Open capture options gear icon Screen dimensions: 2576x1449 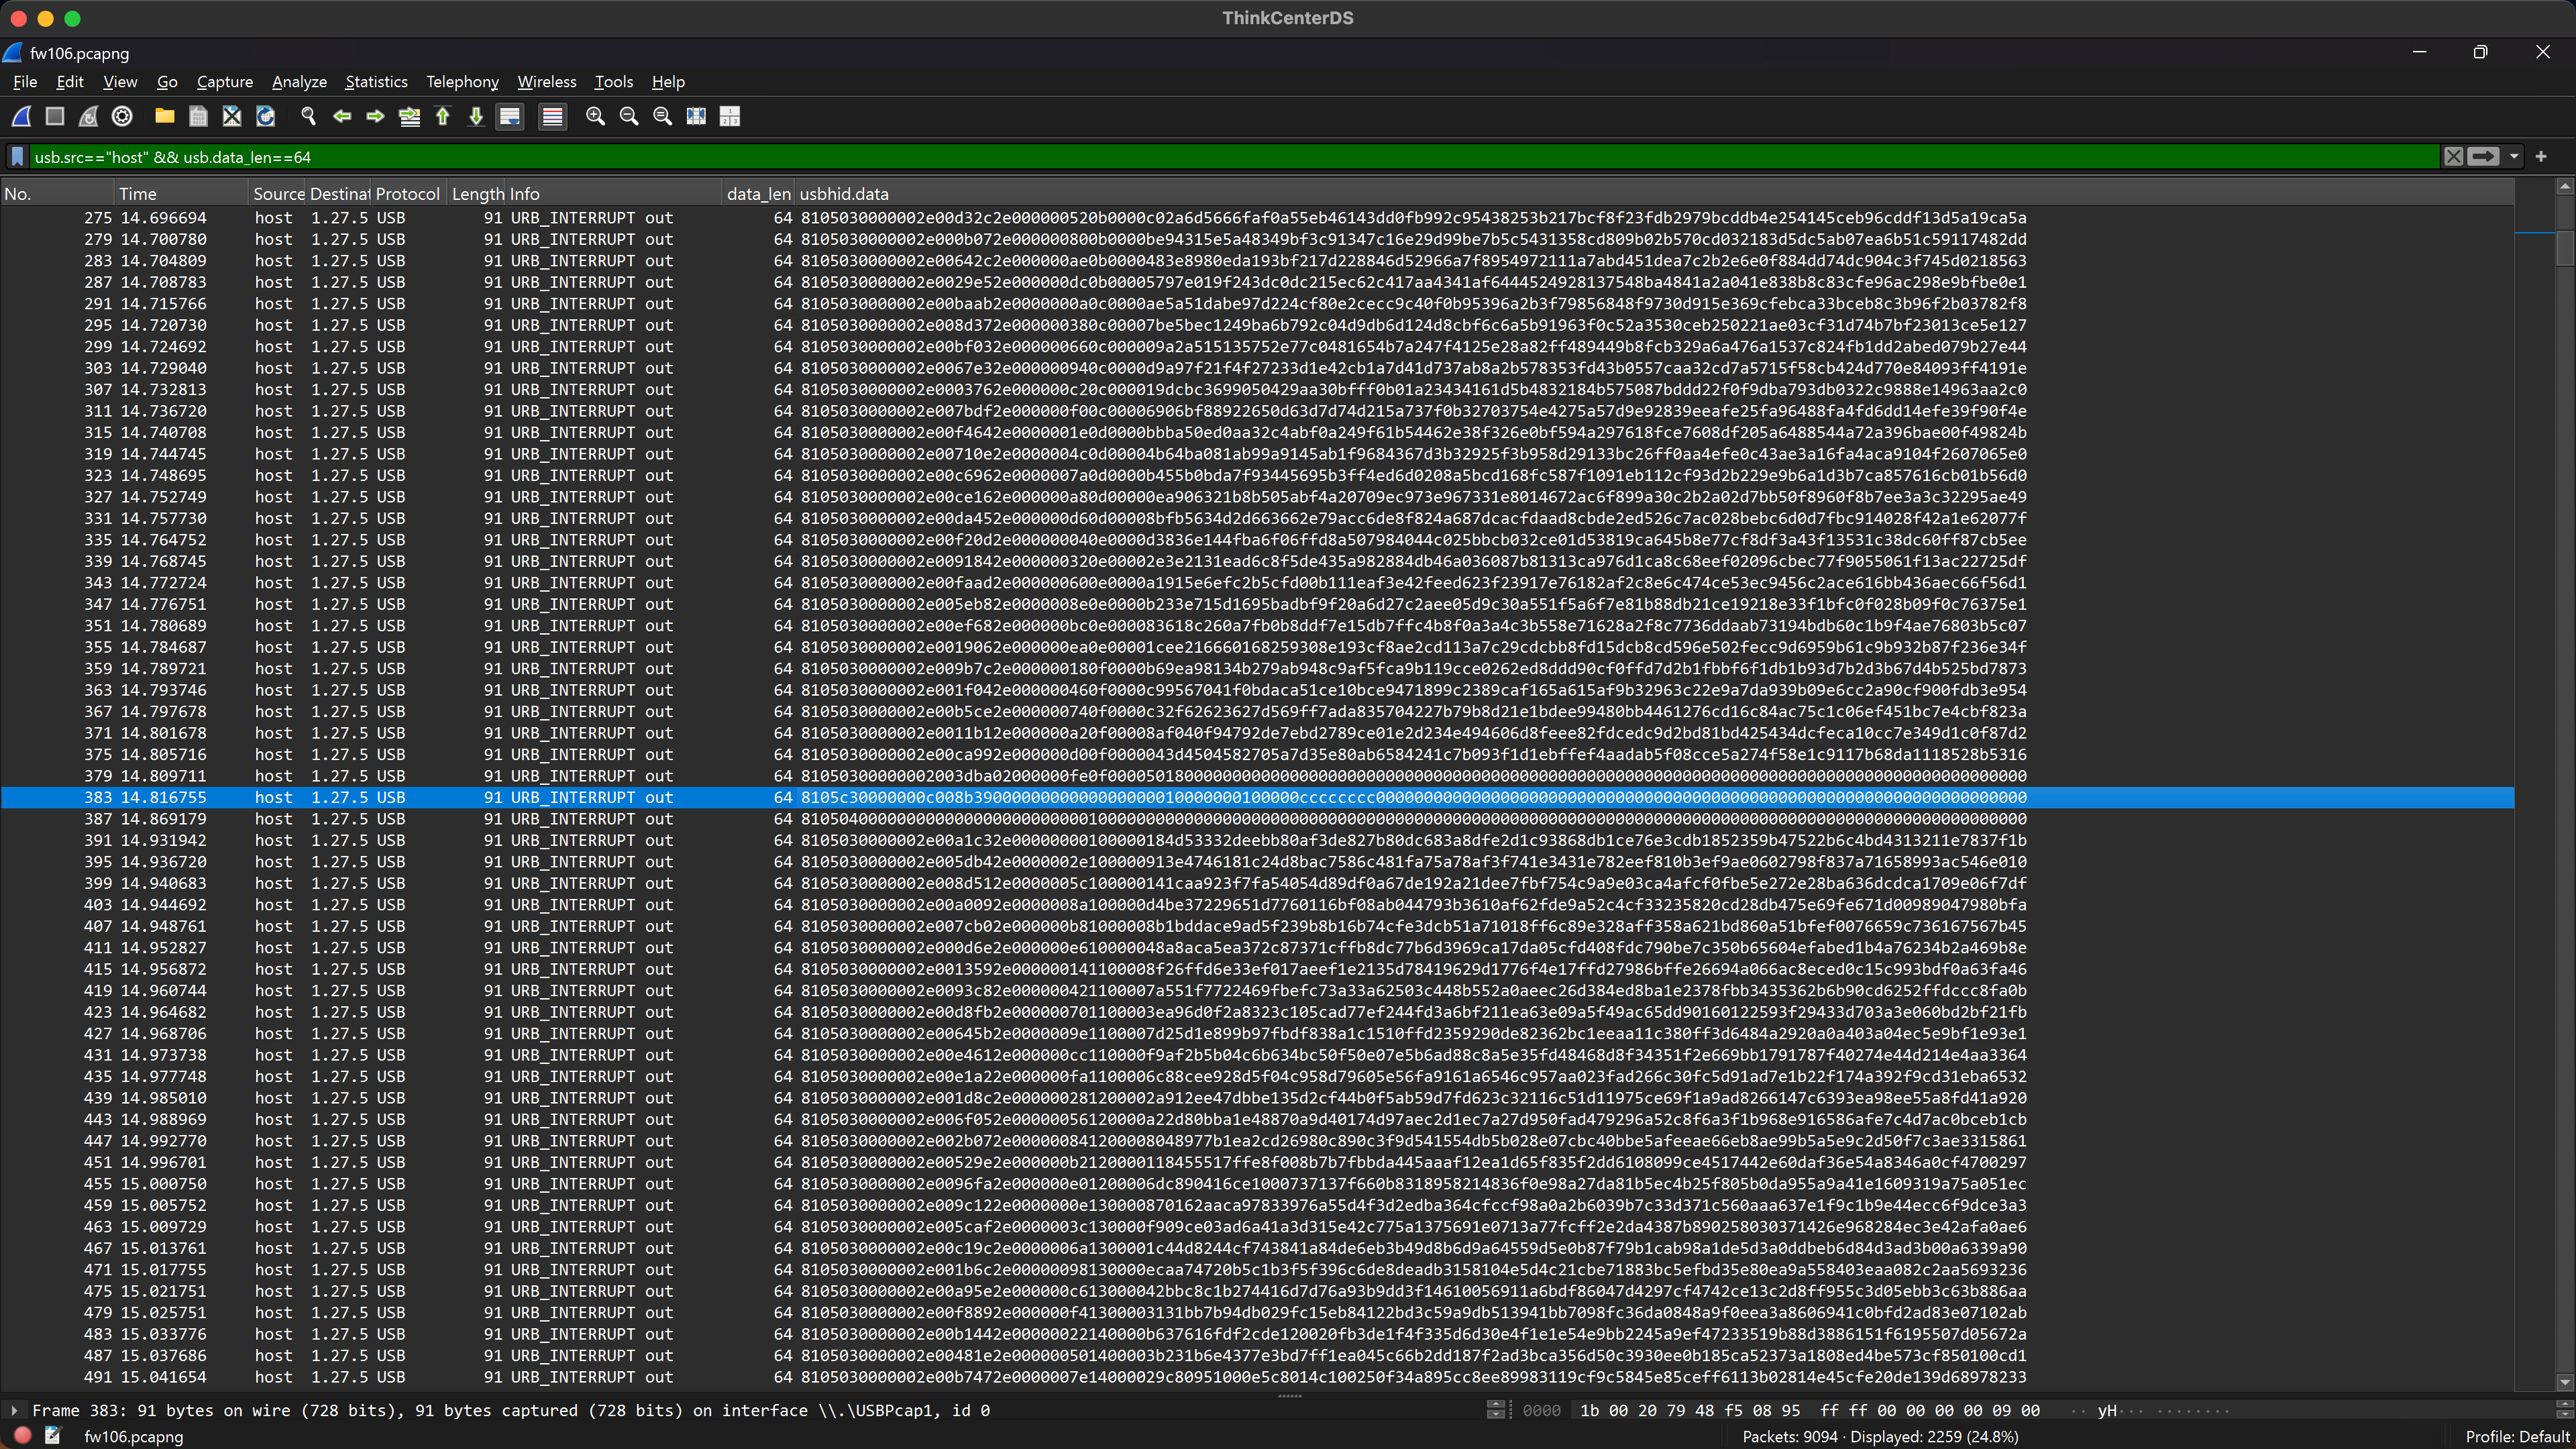pos(122,117)
